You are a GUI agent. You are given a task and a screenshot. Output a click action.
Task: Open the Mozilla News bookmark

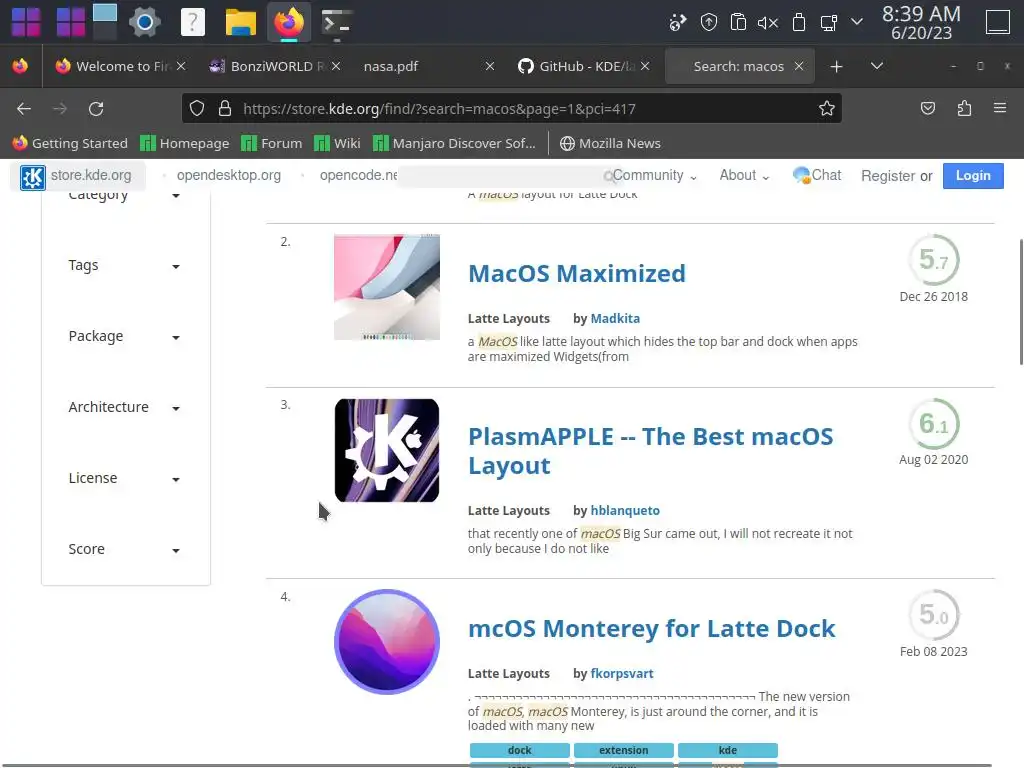[611, 144]
